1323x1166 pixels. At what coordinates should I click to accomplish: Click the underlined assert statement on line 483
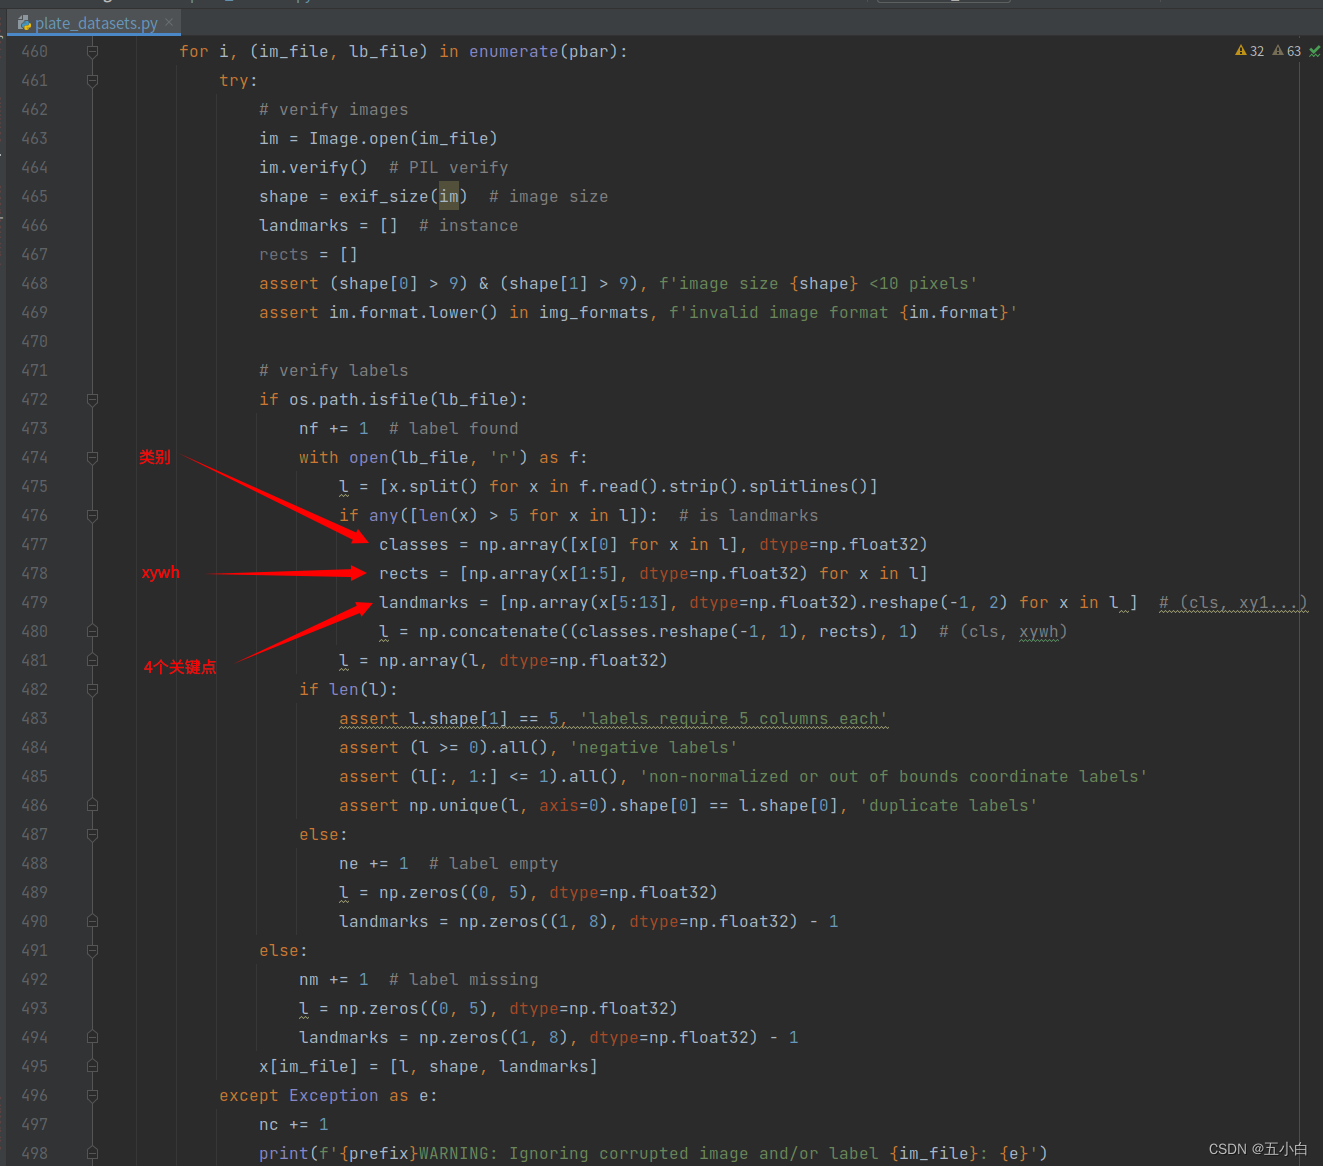[x=369, y=719]
